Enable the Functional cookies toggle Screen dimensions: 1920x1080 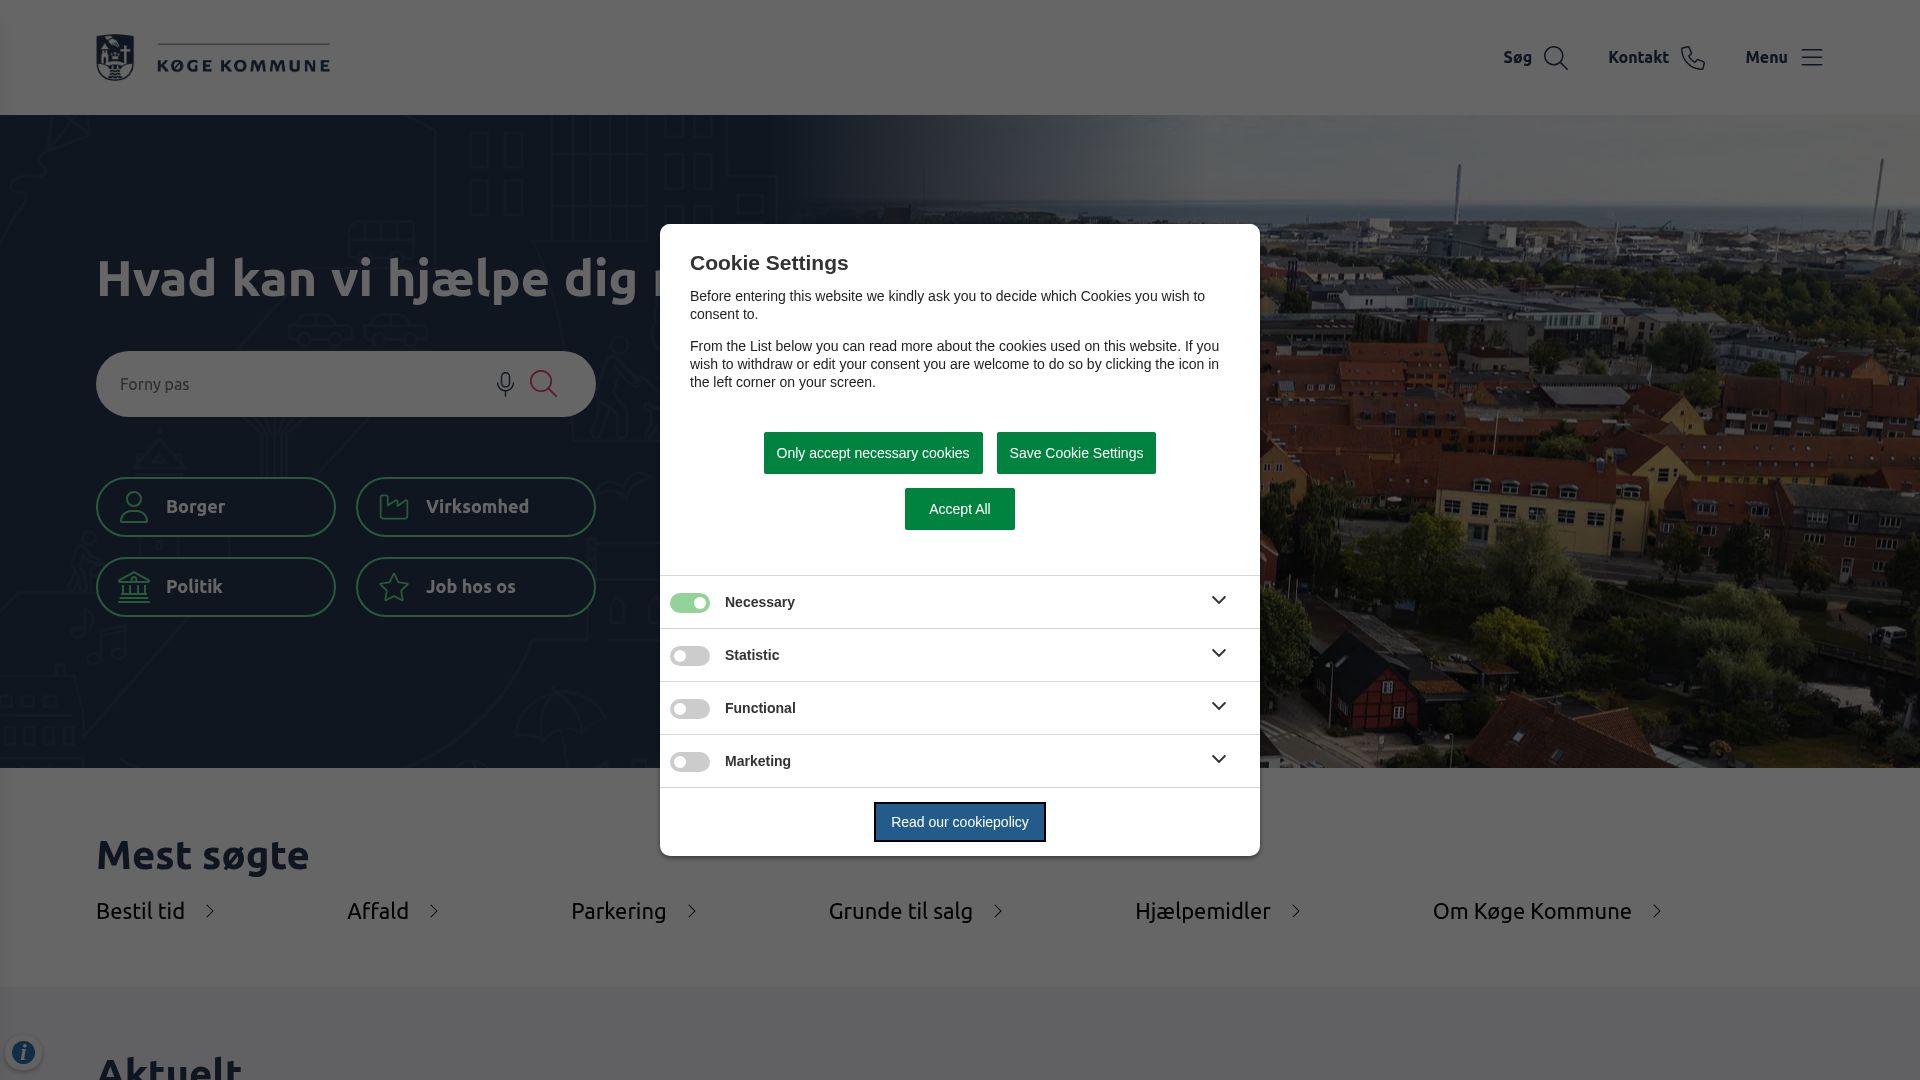click(x=690, y=709)
